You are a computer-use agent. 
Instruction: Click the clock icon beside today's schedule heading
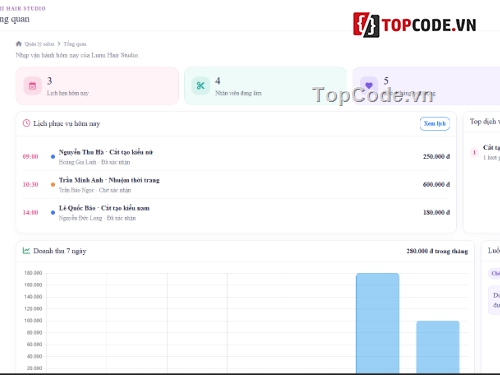pyautogui.click(x=26, y=123)
